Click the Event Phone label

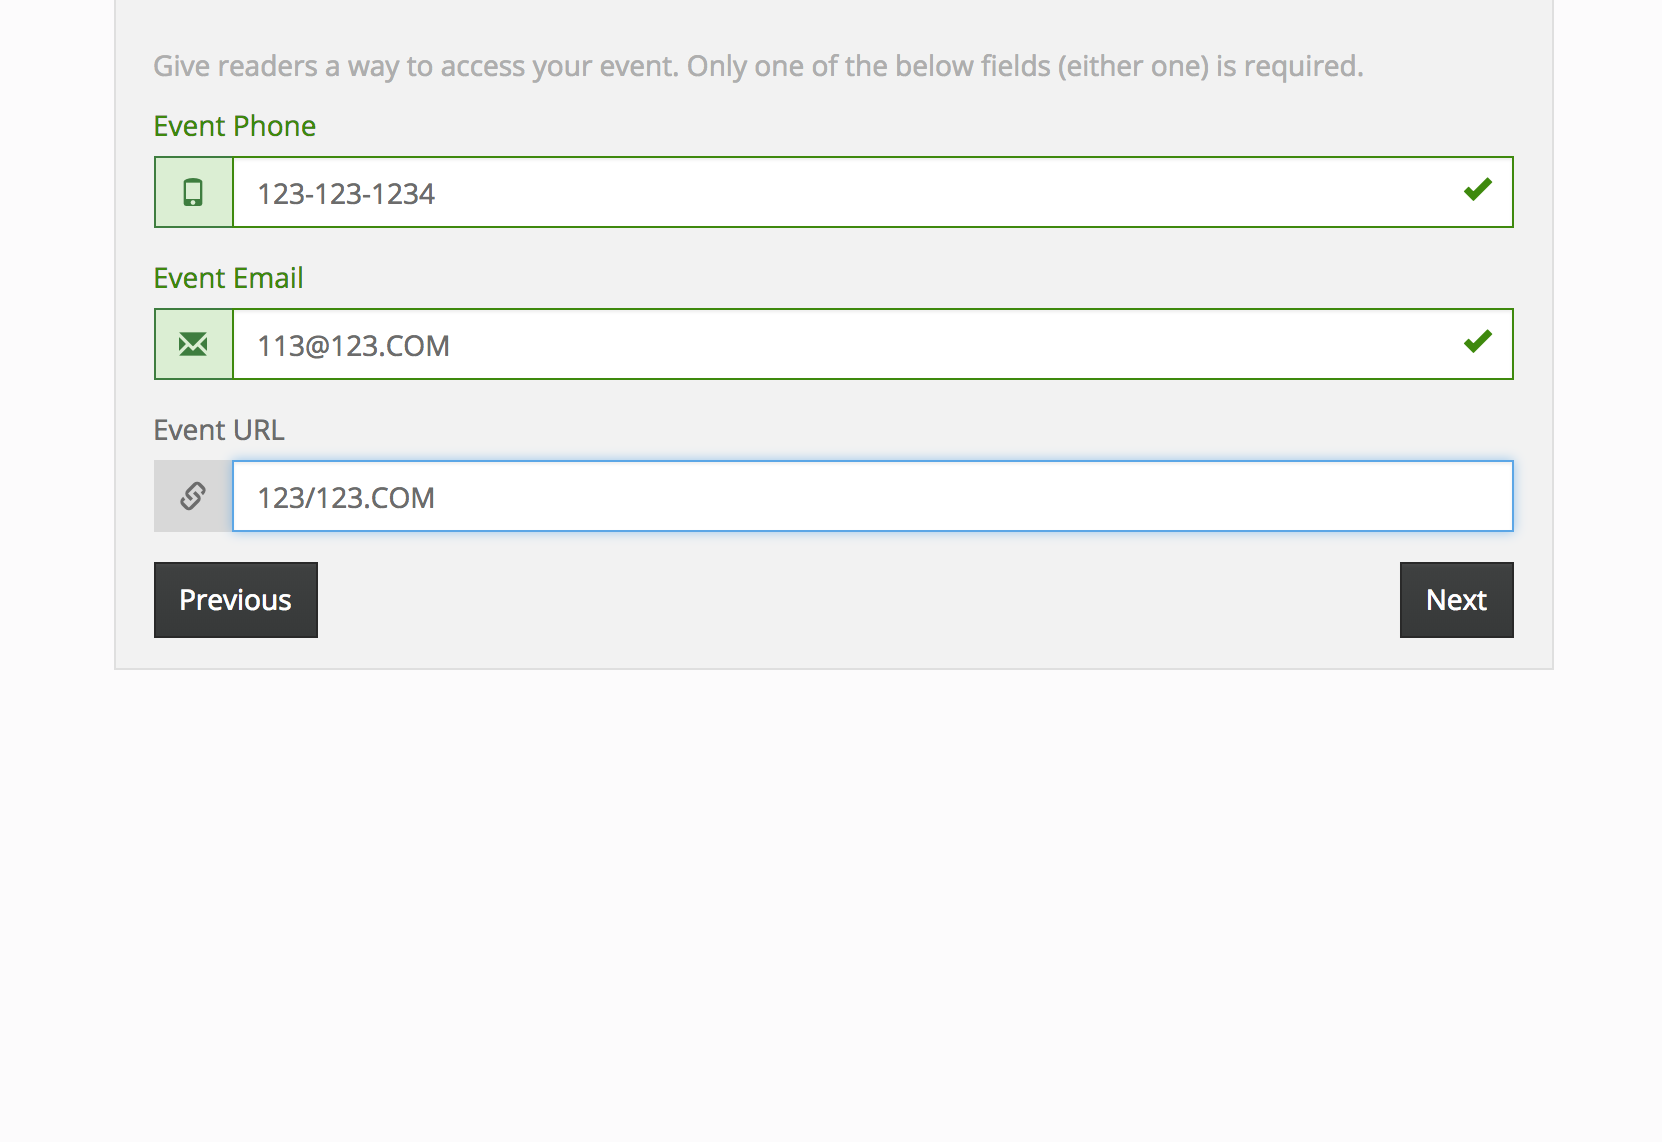coord(235,126)
